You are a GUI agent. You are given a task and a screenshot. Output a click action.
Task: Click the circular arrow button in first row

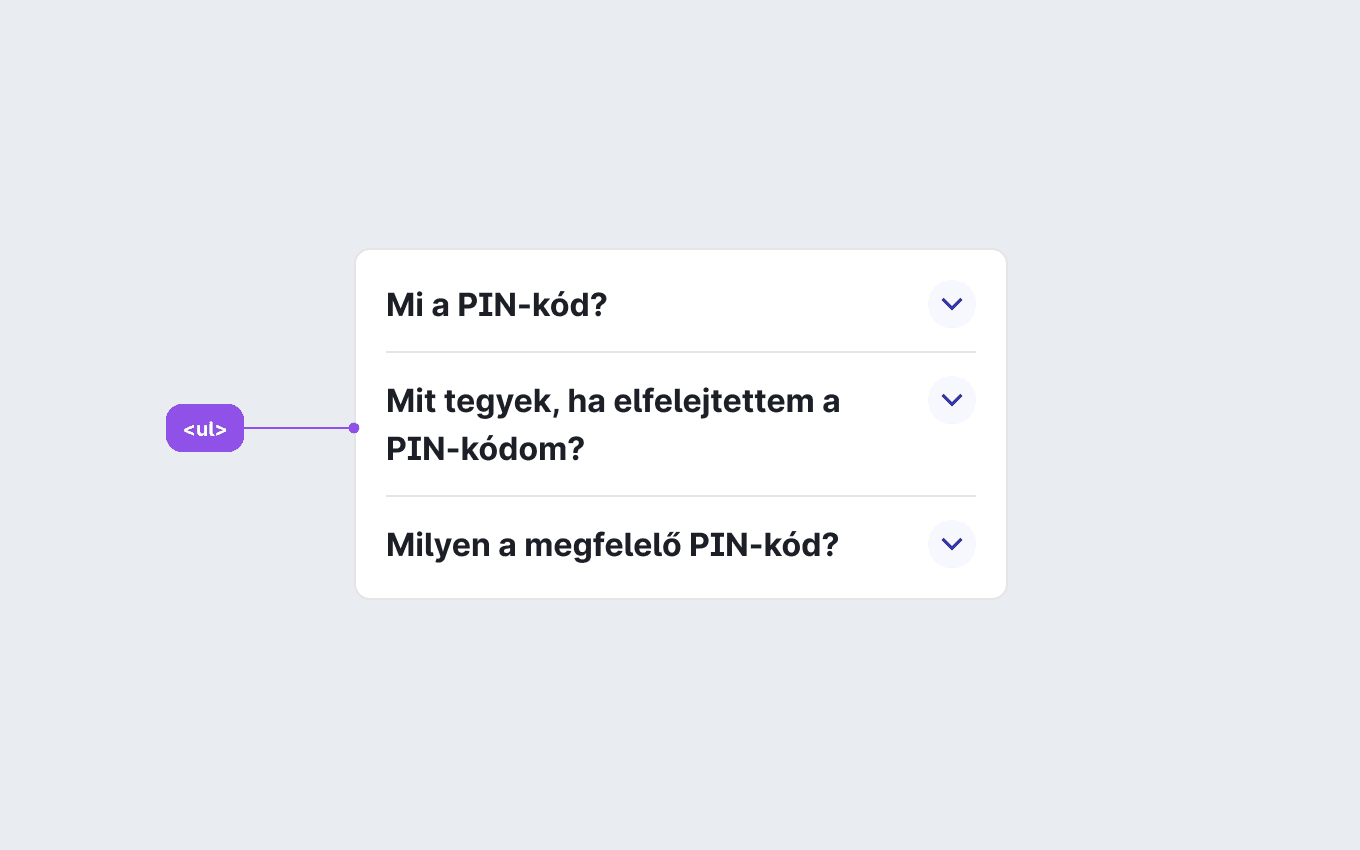pos(952,304)
